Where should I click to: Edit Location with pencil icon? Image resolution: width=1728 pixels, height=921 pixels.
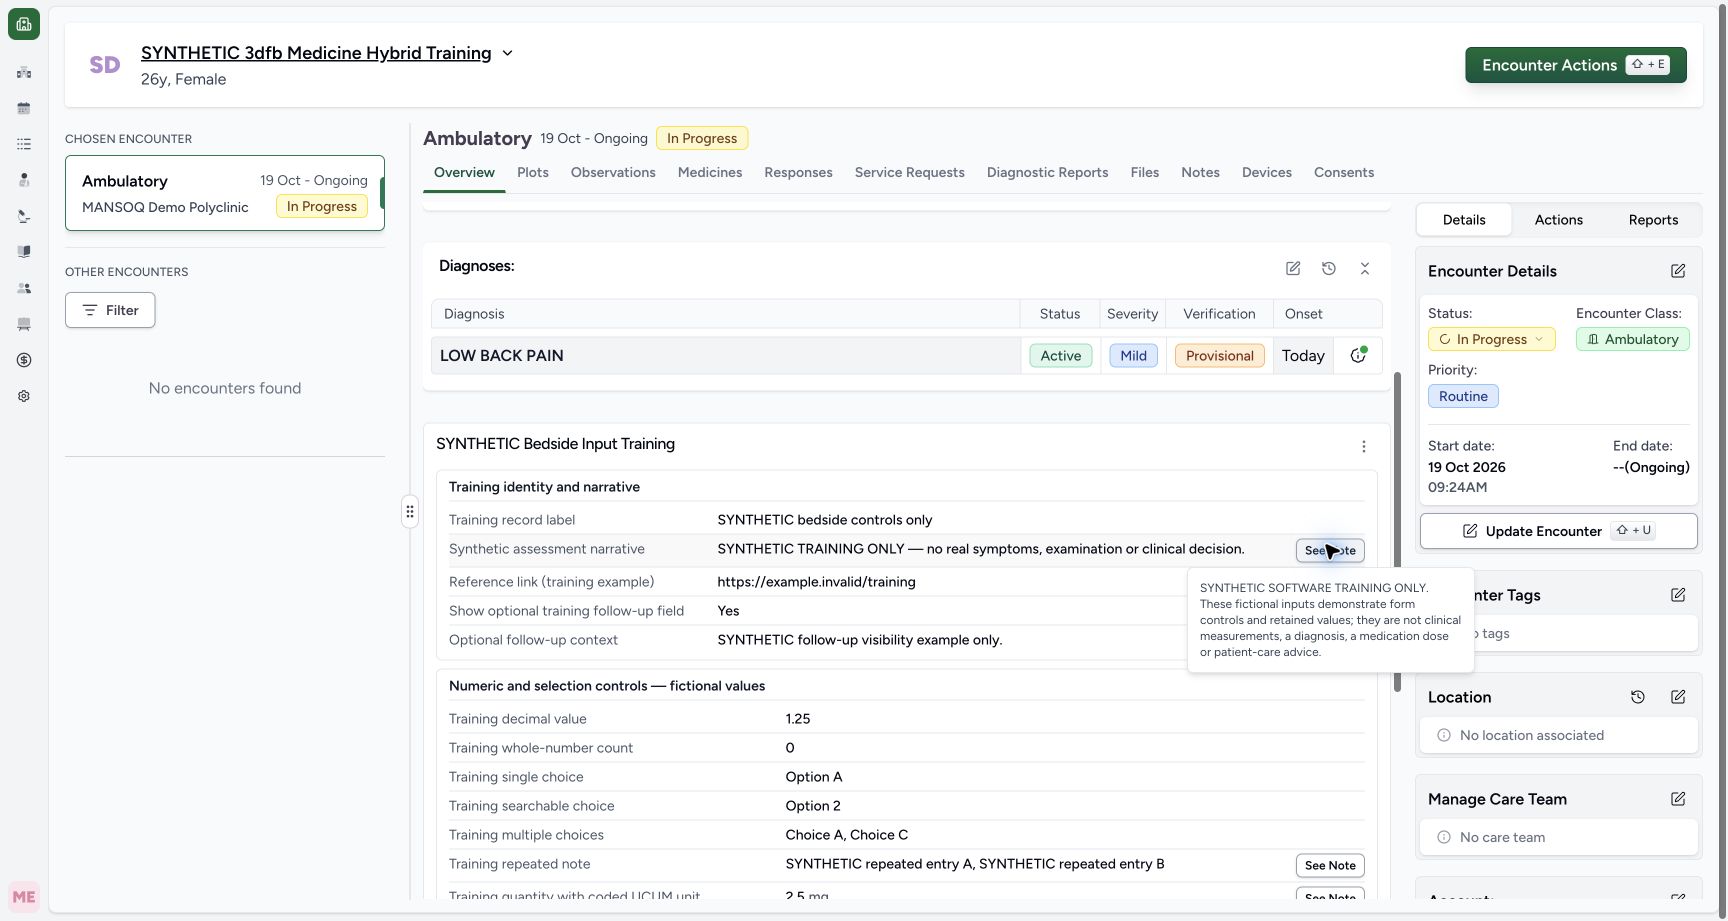coord(1678,697)
